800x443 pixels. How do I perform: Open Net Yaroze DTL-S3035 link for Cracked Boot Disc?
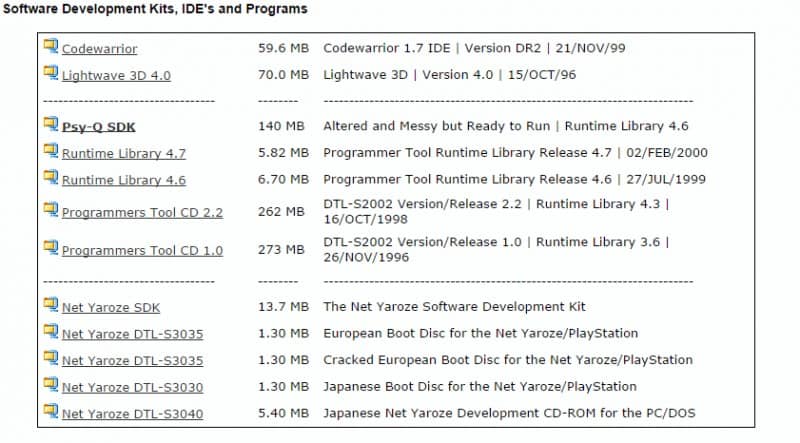(x=133, y=361)
